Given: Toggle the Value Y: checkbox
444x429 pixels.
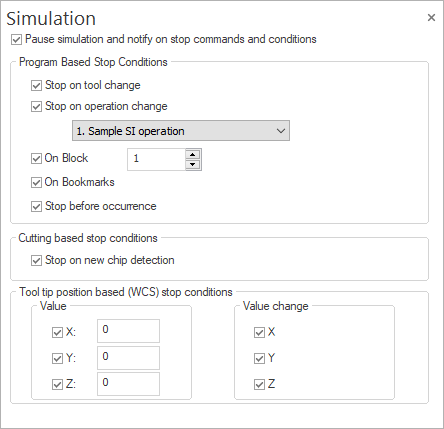Looking at the screenshot, I should point(57,358).
